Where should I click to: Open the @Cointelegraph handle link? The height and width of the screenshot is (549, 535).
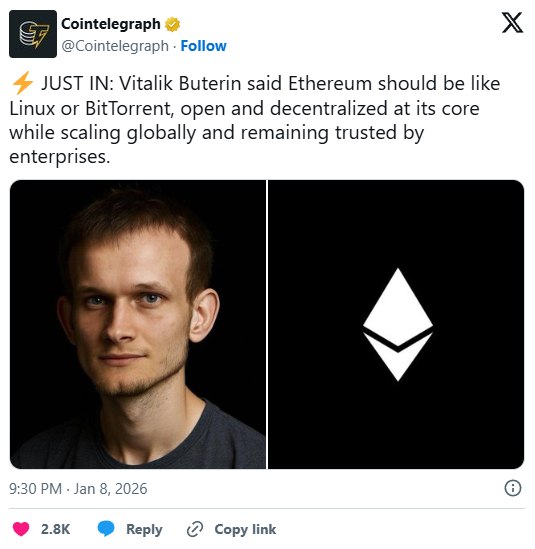(x=115, y=46)
